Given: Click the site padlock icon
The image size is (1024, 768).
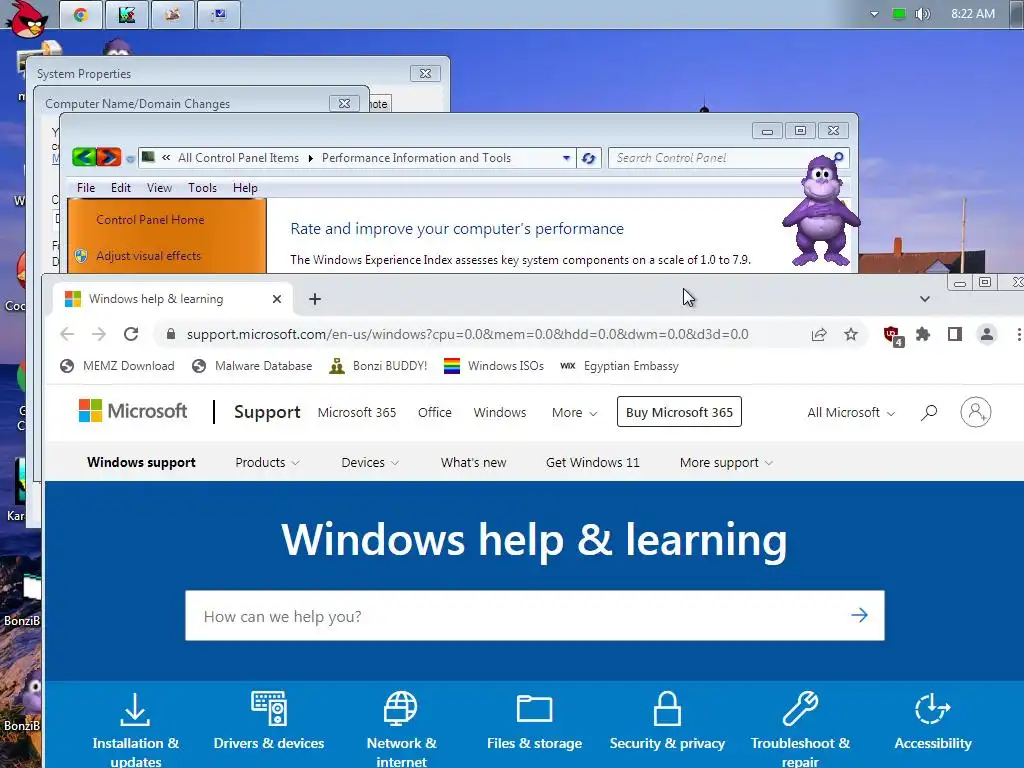Looking at the screenshot, I should (171, 334).
